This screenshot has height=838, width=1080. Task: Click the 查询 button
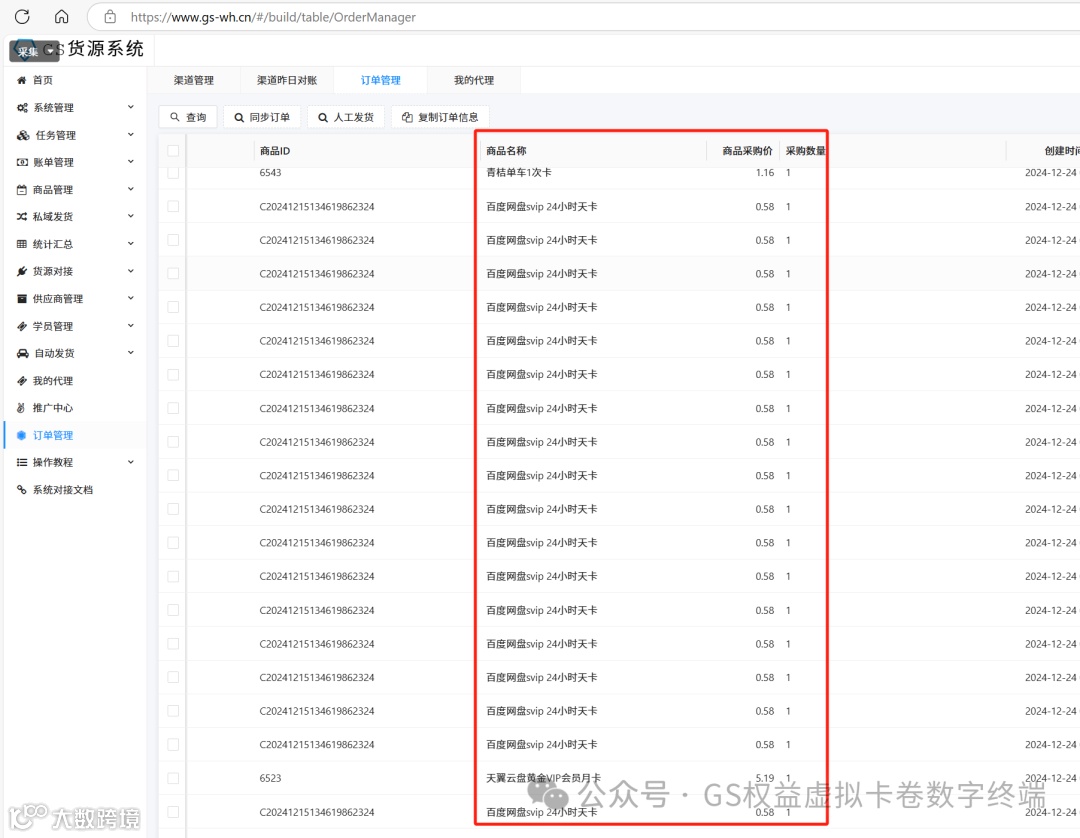[188, 117]
